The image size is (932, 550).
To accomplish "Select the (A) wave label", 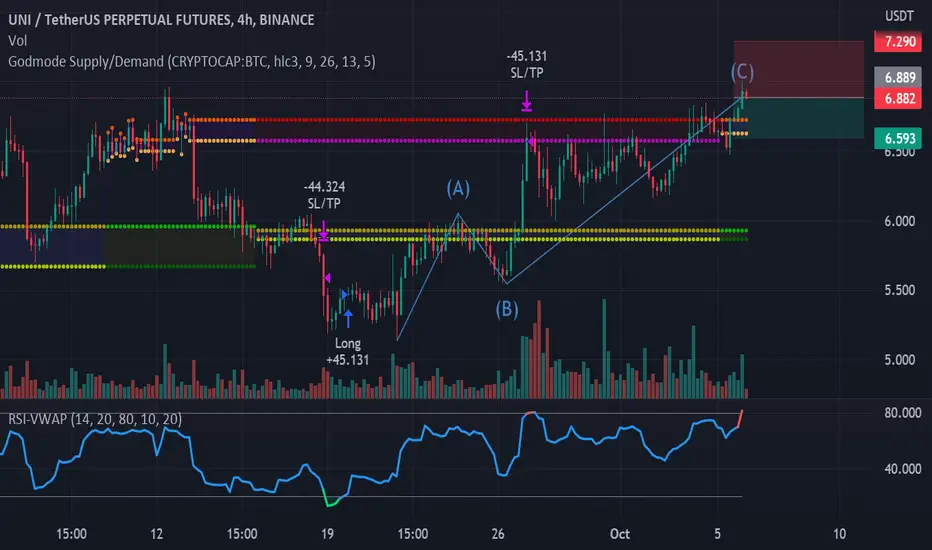I will click(x=458, y=188).
